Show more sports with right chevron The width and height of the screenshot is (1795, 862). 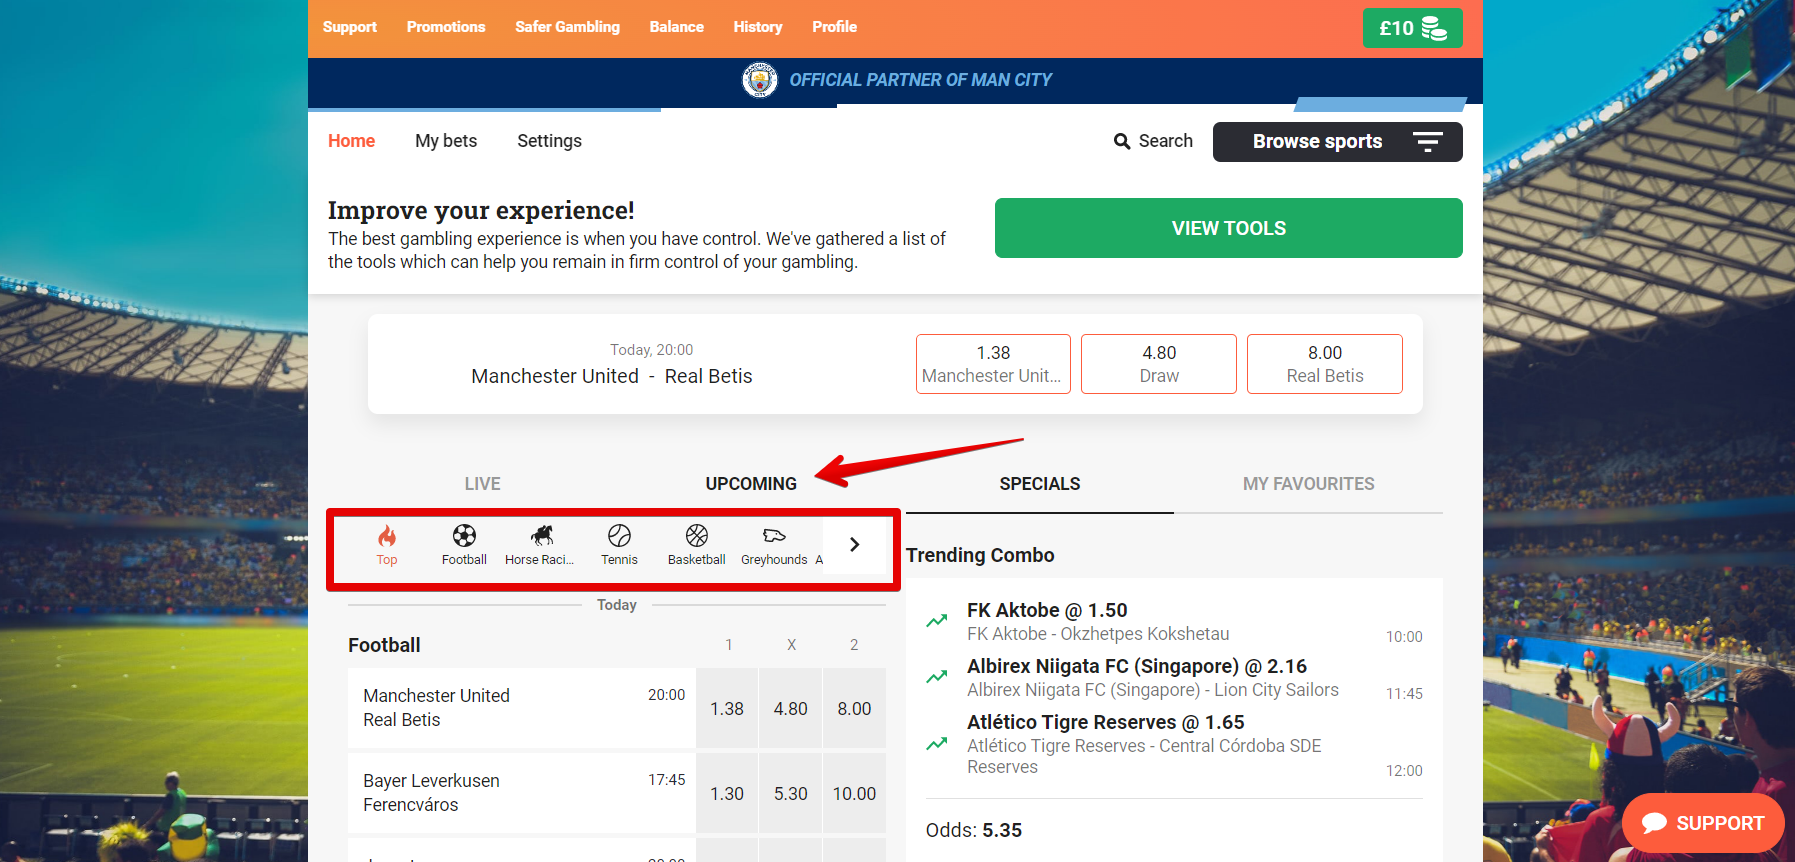point(854,545)
